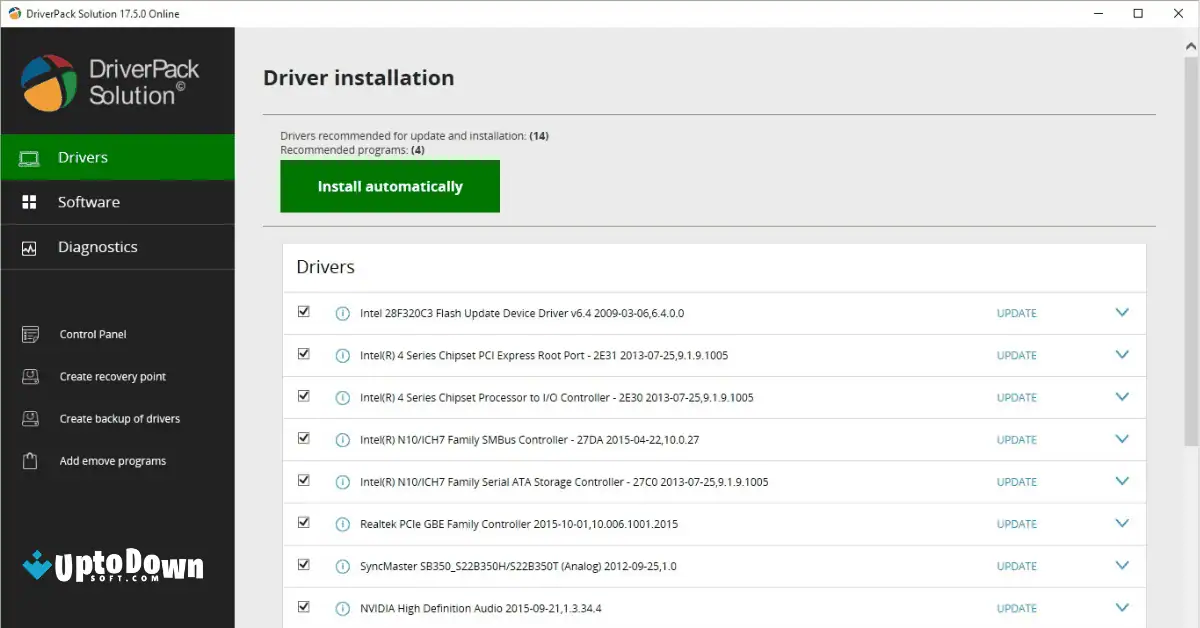The width and height of the screenshot is (1200, 628).
Task: Select the Software grid icon
Action: [x=30, y=202]
